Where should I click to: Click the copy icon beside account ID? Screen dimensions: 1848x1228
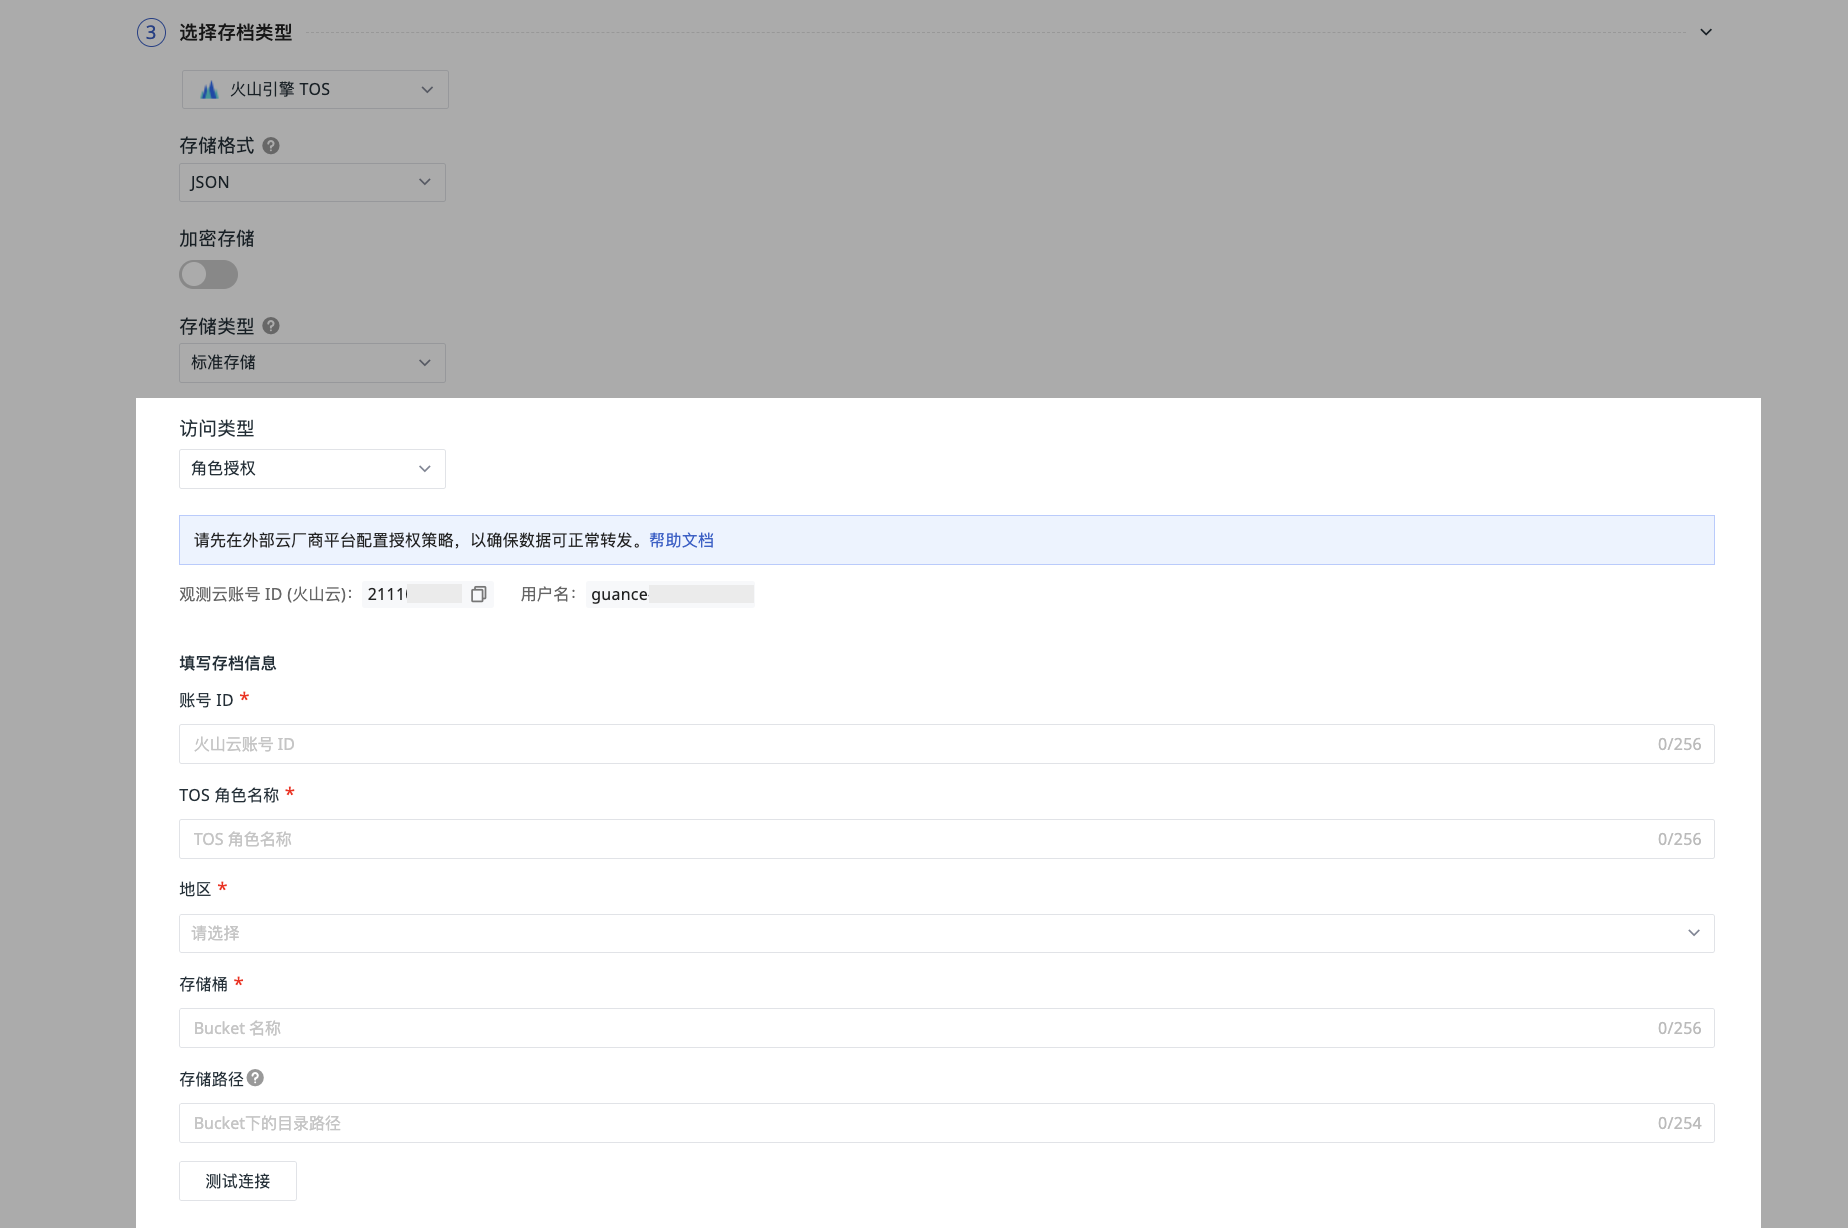pyautogui.click(x=478, y=594)
